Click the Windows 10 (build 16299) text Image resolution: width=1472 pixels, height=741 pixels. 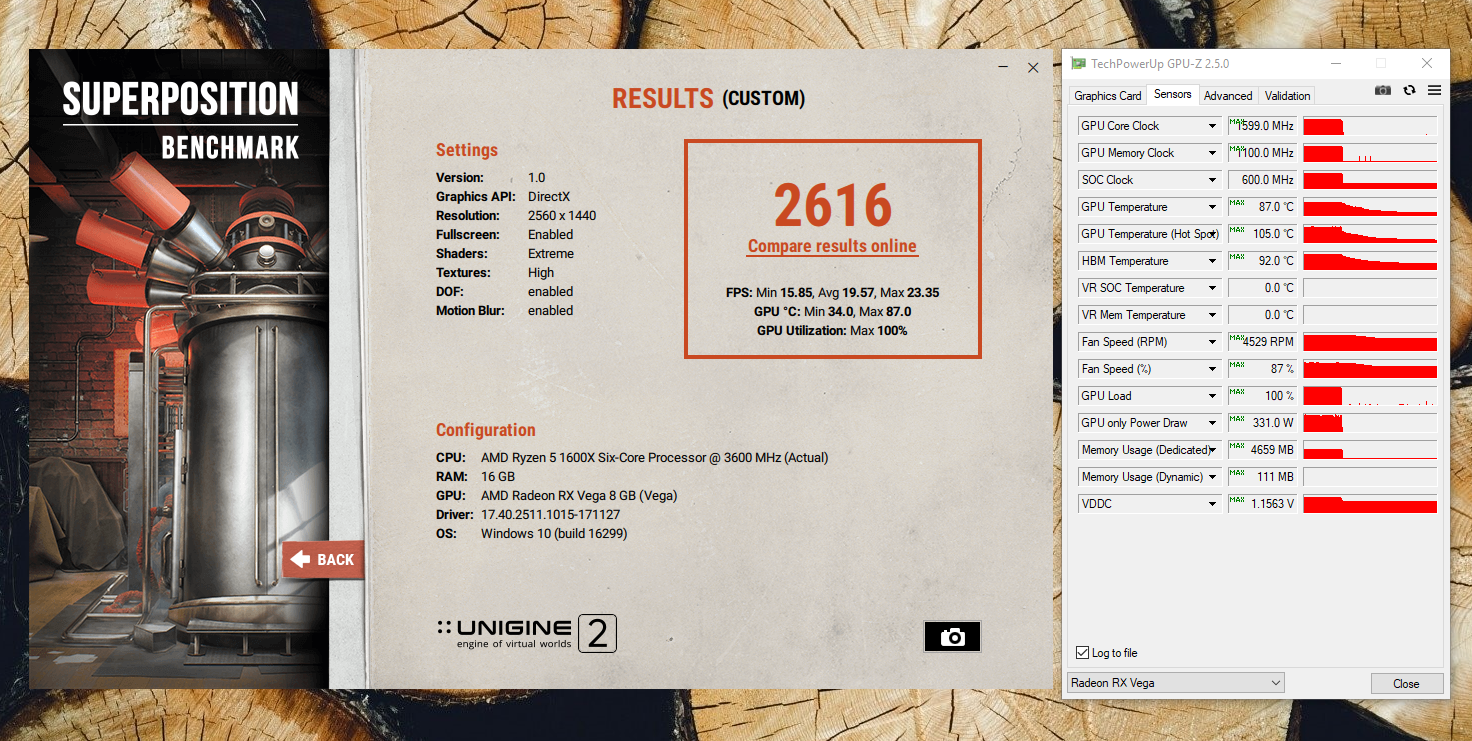click(554, 534)
